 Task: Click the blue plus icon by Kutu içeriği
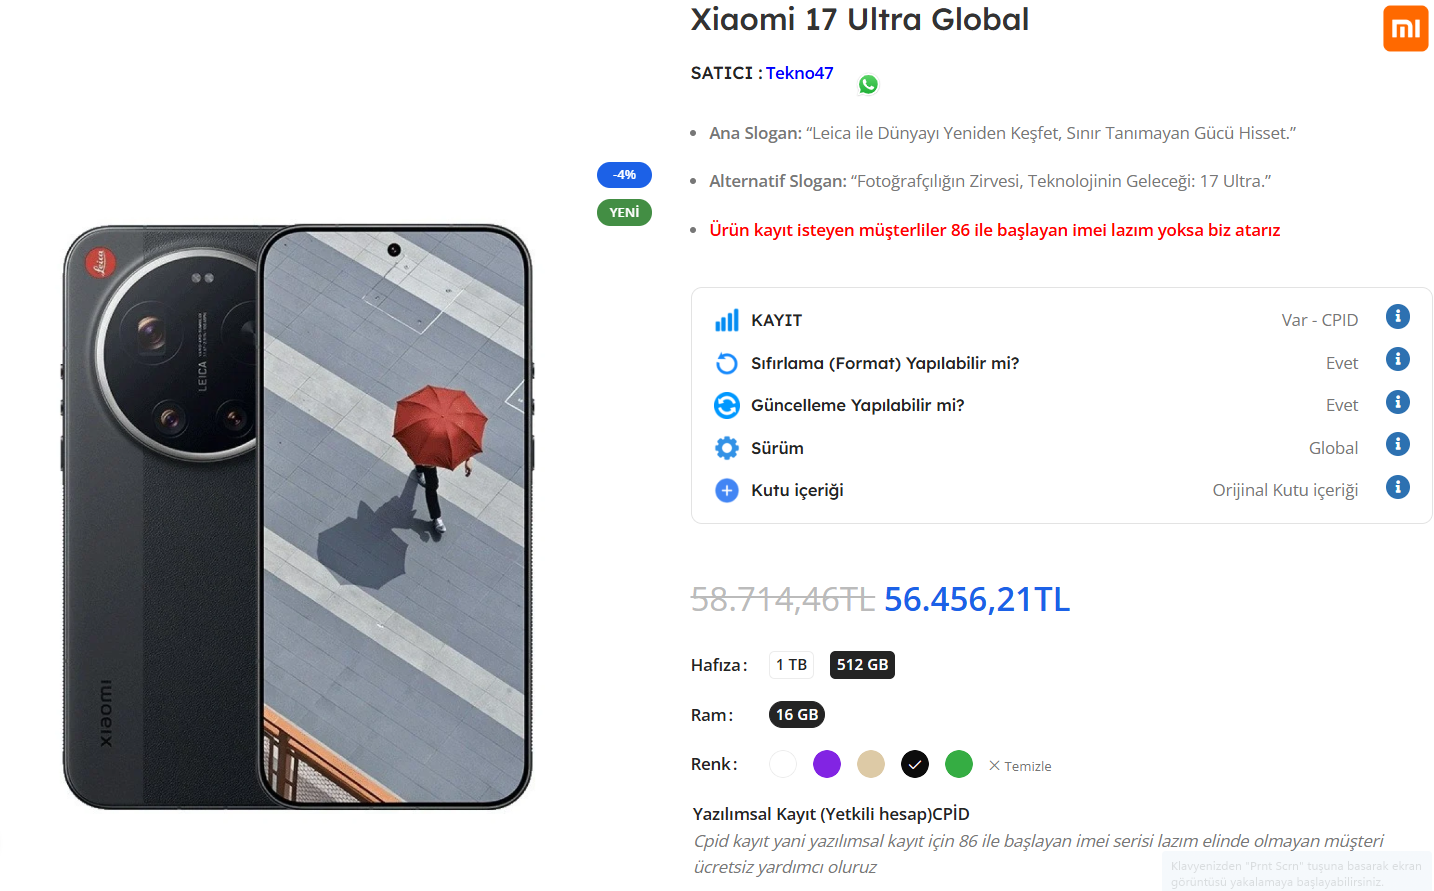click(x=727, y=490)
